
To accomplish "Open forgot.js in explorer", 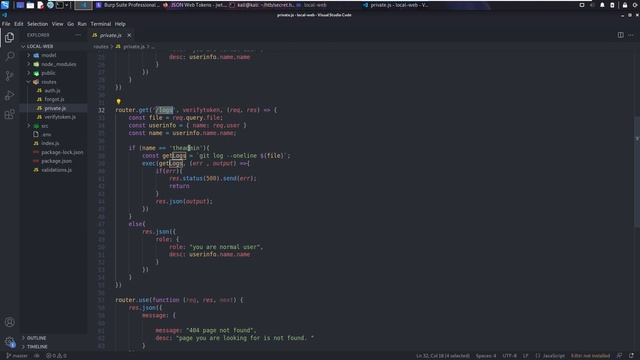I will coord(54,100).
